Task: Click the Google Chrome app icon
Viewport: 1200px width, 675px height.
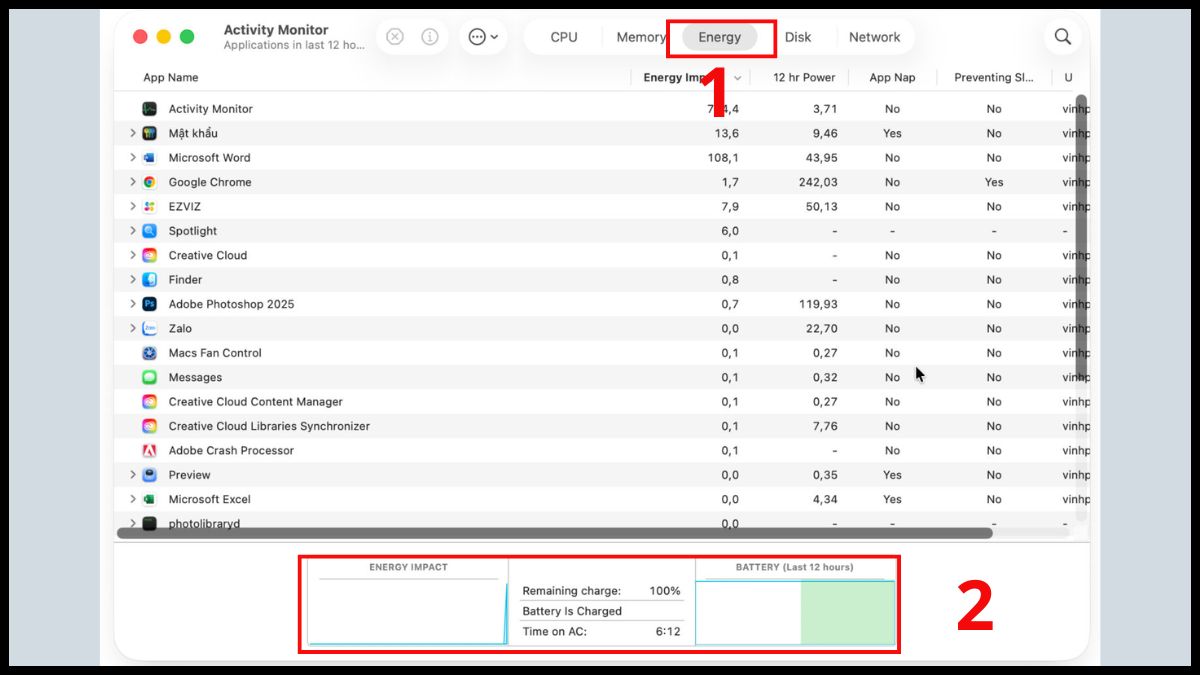Action: [x=149, y=182]
